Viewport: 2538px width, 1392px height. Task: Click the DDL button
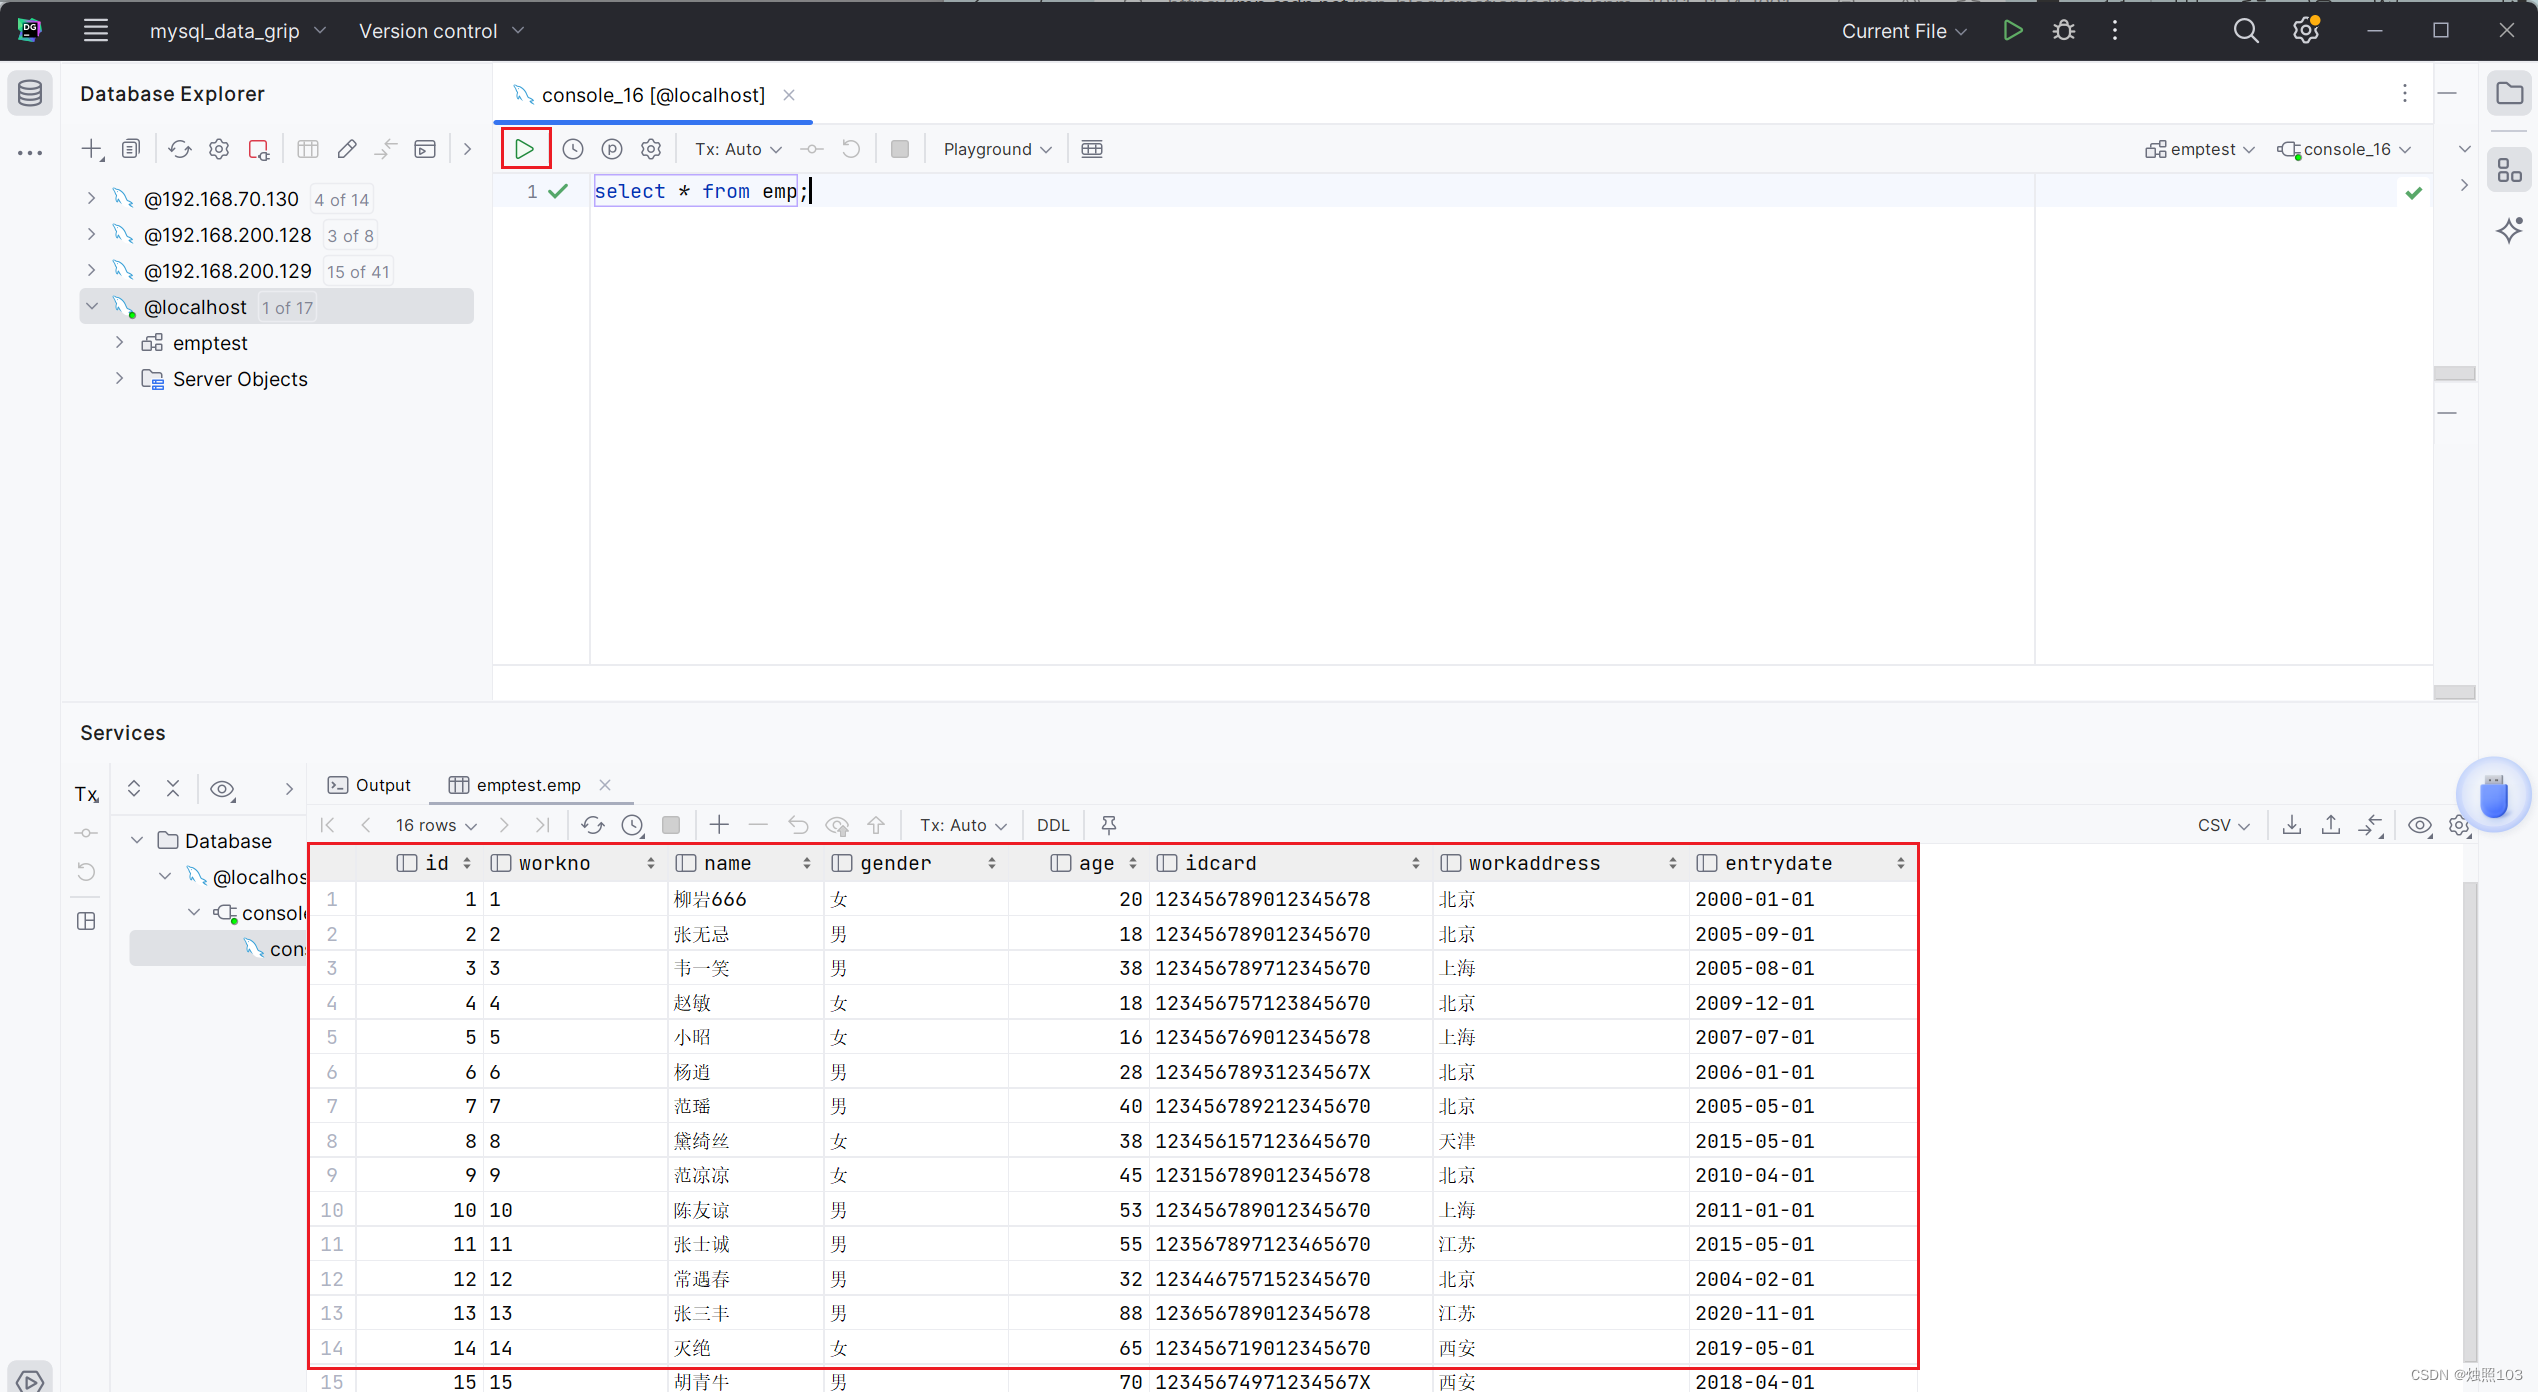1053,825
